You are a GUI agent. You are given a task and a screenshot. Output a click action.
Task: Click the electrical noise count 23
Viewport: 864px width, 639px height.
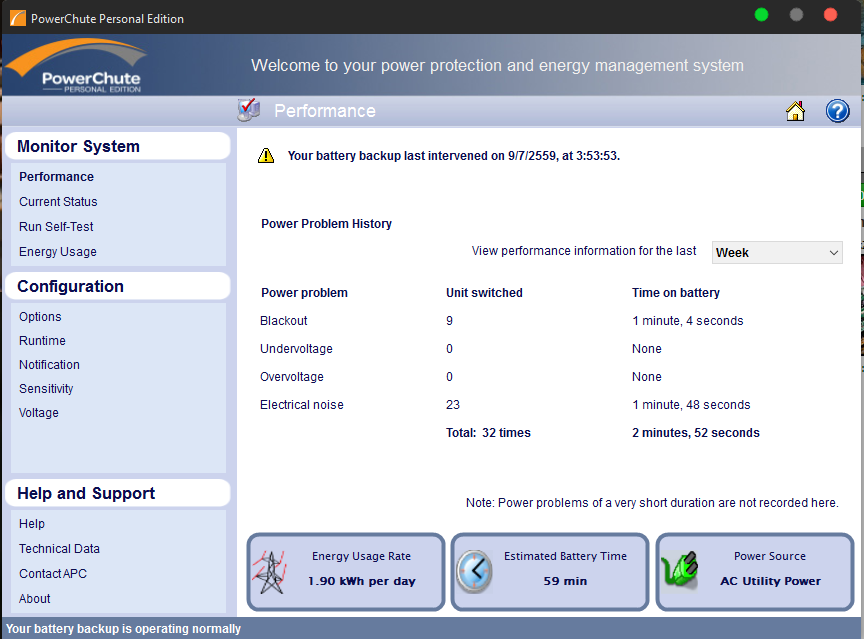452,405
